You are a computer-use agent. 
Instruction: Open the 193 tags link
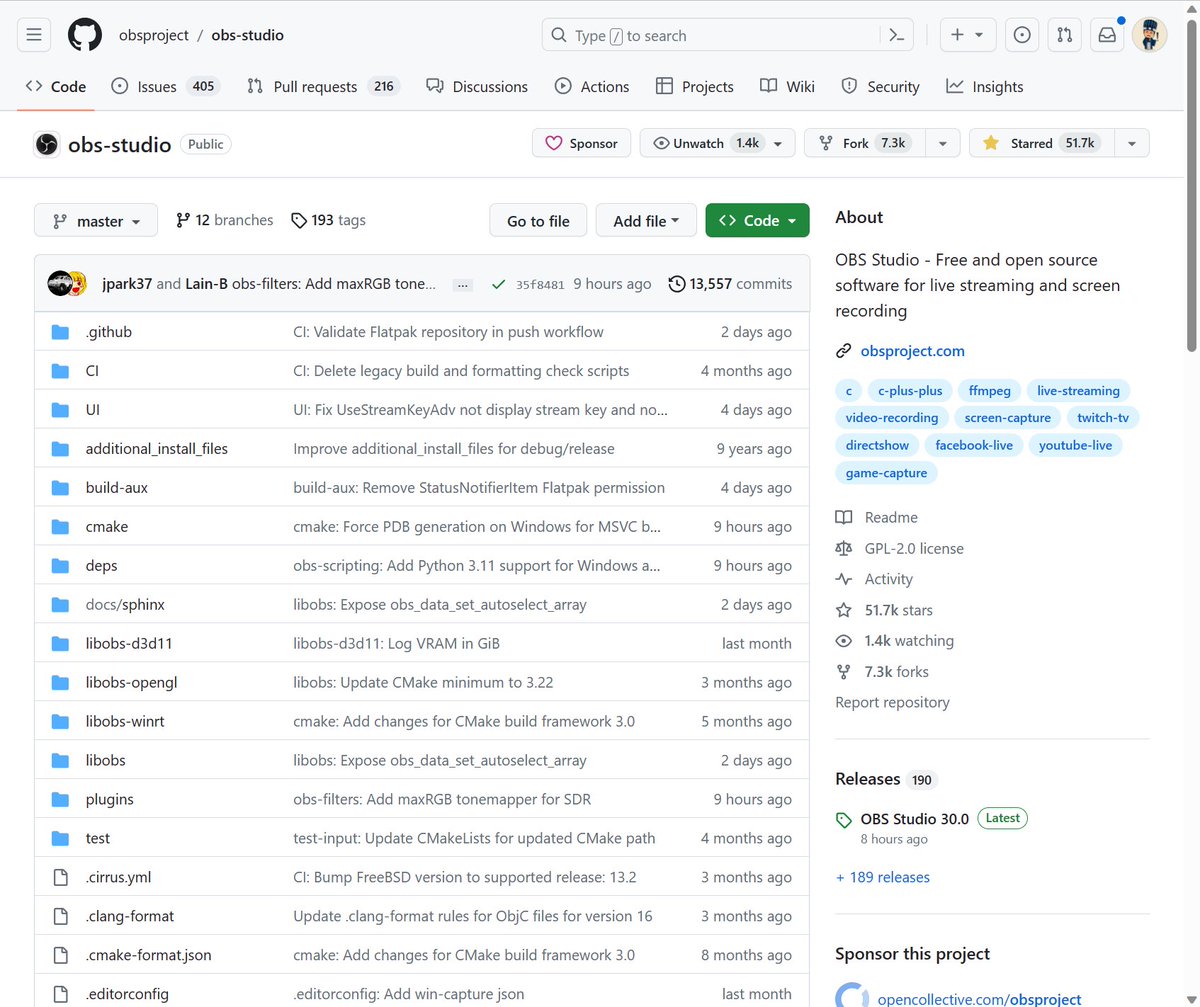[328, 220]
